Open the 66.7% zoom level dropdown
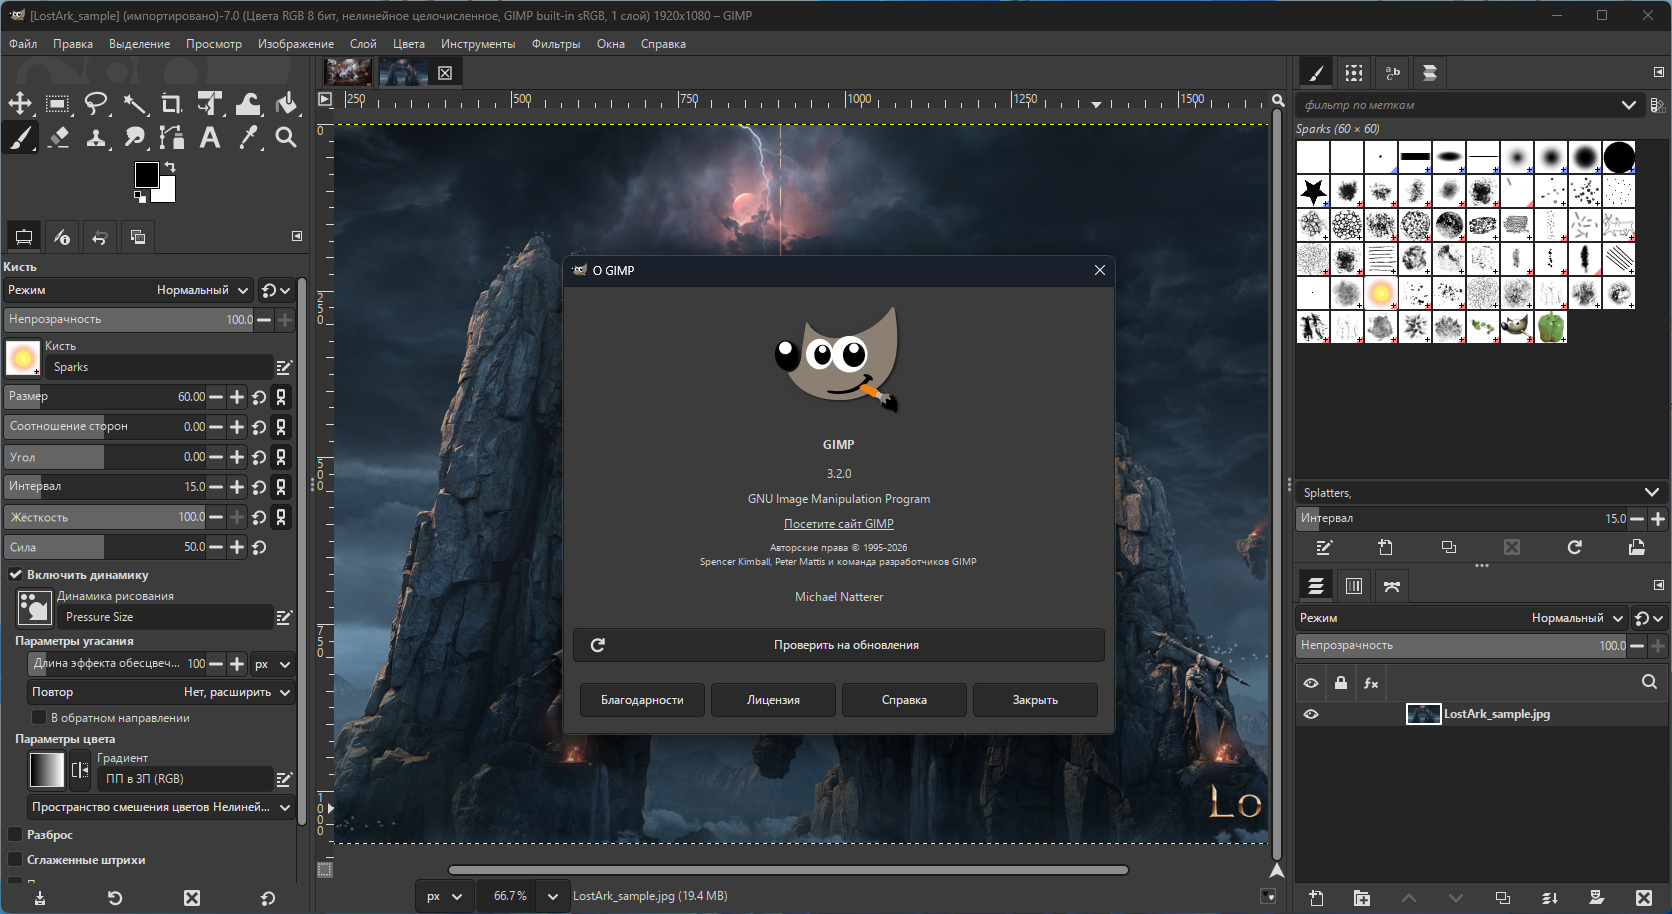 (x=552, y=896)
